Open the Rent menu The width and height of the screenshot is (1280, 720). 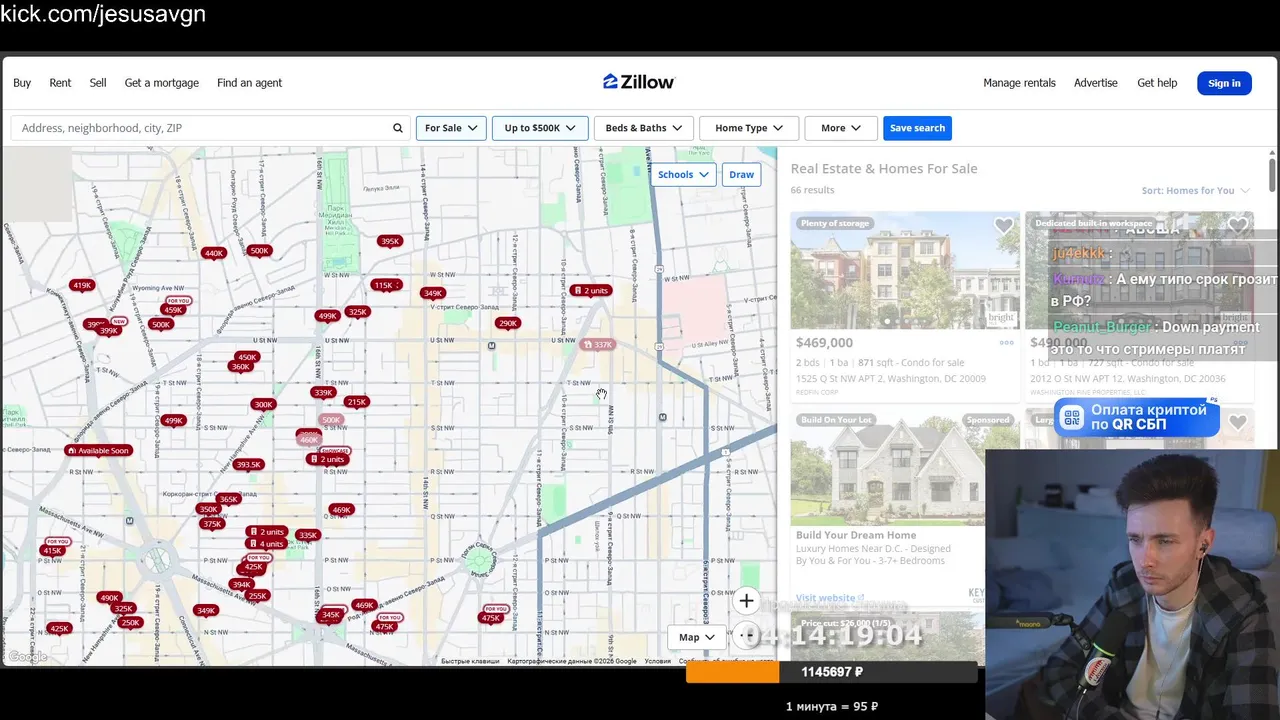(60, 83)
